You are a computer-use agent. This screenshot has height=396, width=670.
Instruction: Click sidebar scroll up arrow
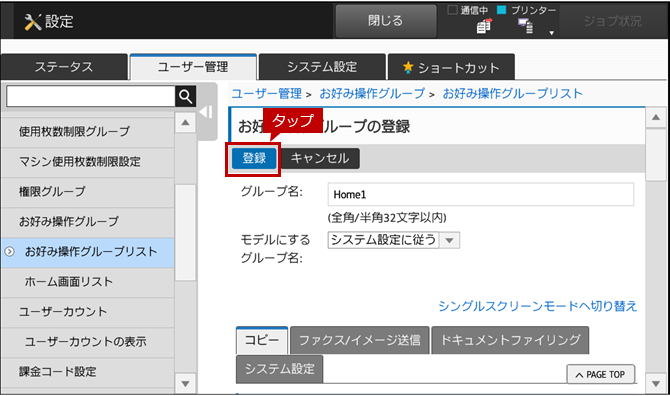(x=185, y=123)
